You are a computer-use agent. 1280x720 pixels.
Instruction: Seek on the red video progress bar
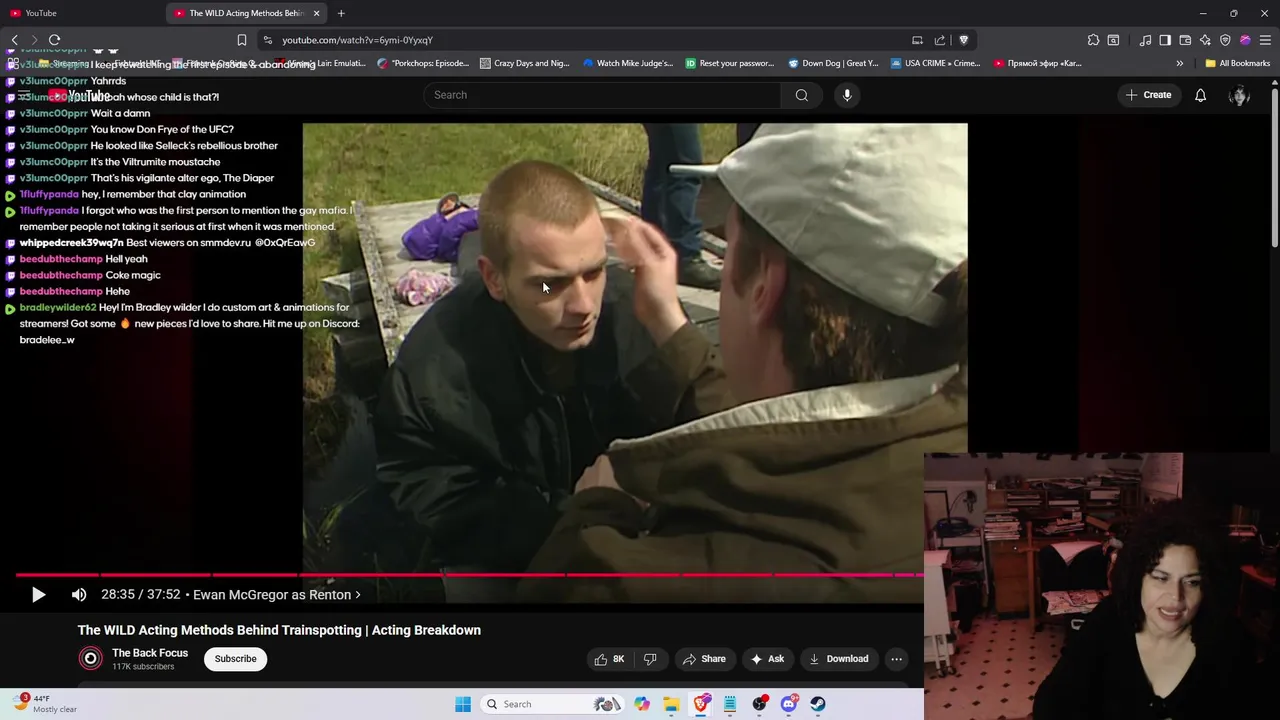(x=470, y=575)
